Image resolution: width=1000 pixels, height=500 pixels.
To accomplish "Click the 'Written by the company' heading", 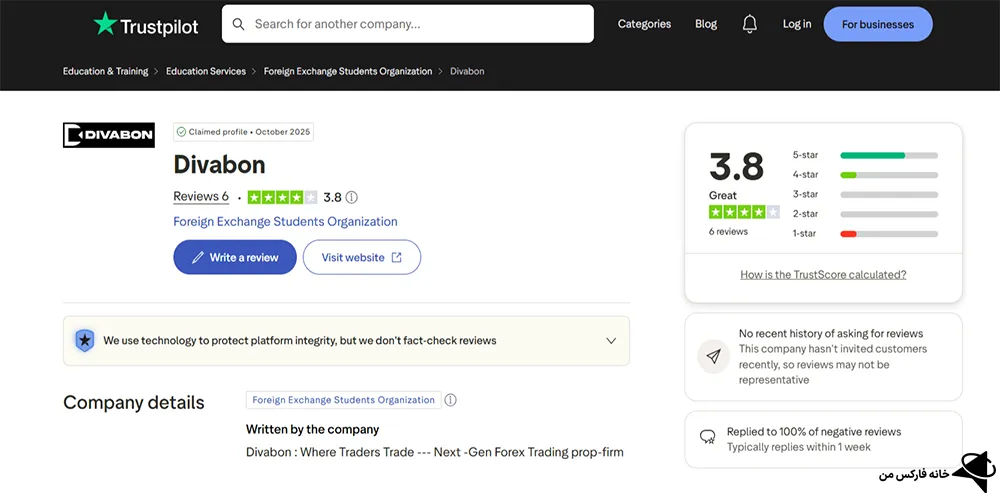I will [x=312, y=429].
